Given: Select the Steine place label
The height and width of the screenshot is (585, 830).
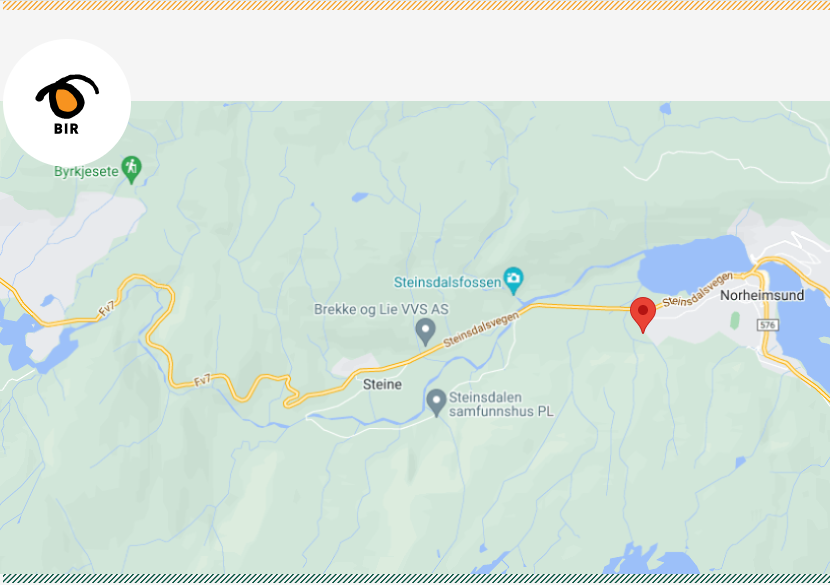Looking at the screenshot, I should click(382, 384).
